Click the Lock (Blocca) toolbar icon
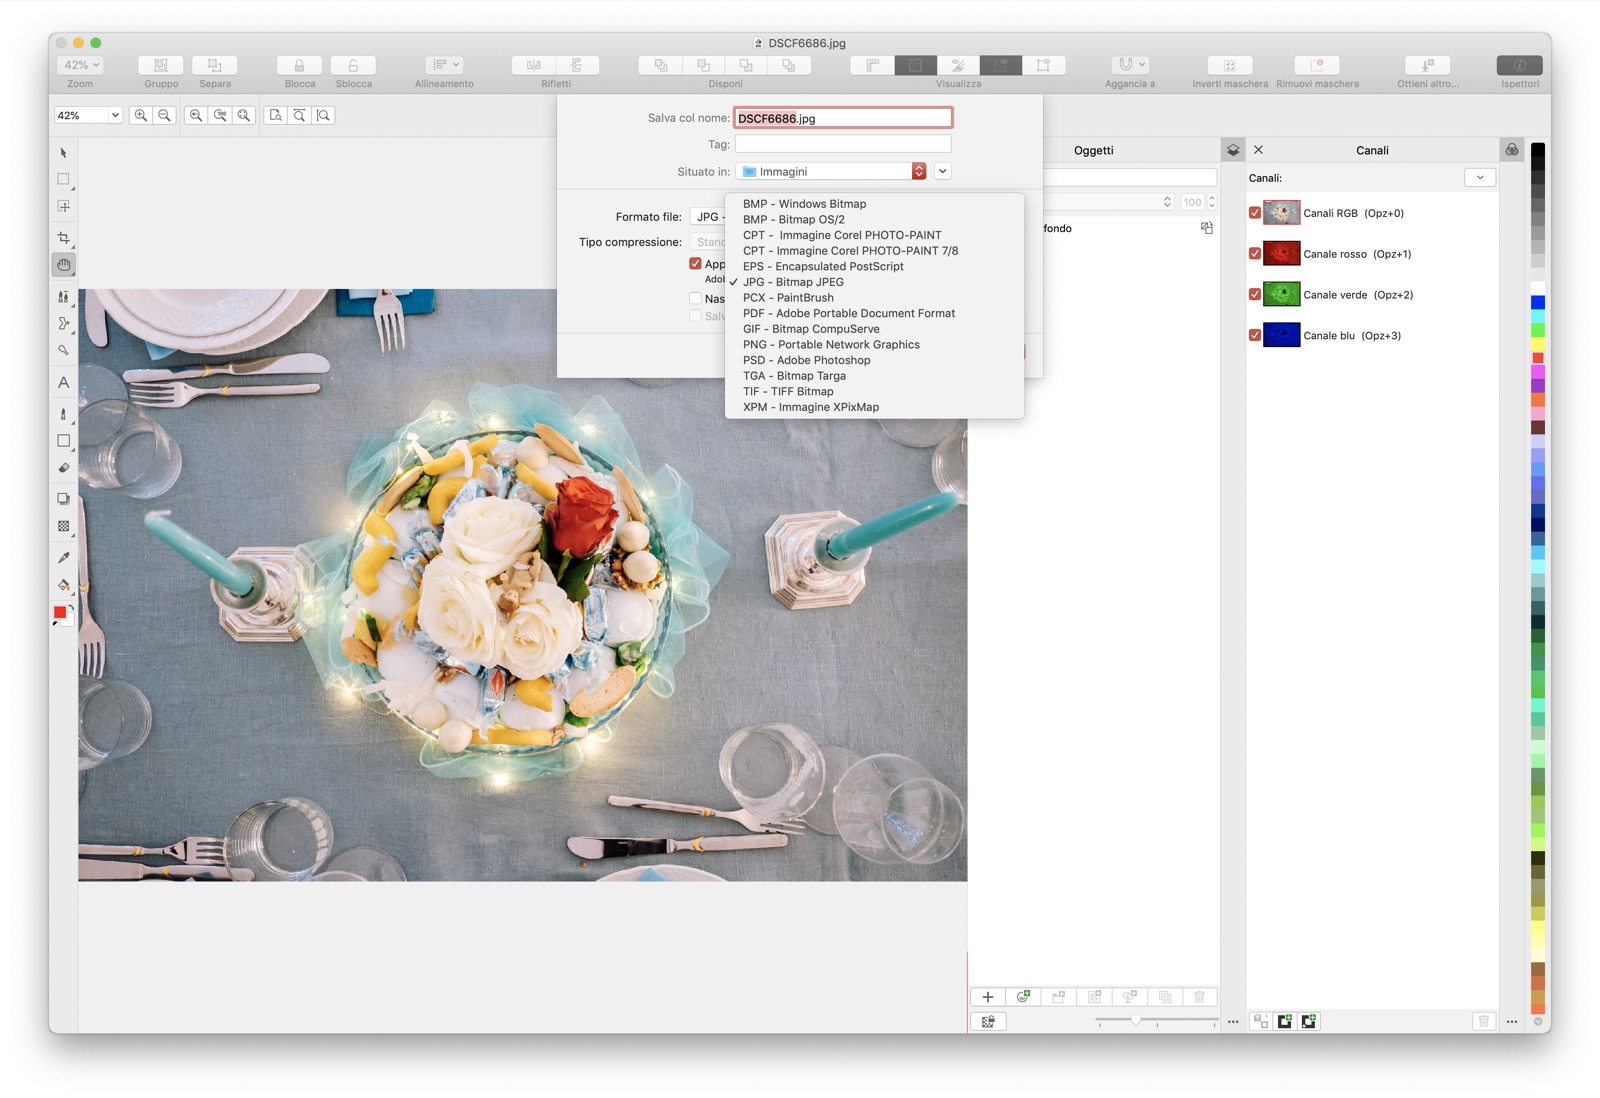The height and width of the screenshot is (1098, 1600). point(299,65)
